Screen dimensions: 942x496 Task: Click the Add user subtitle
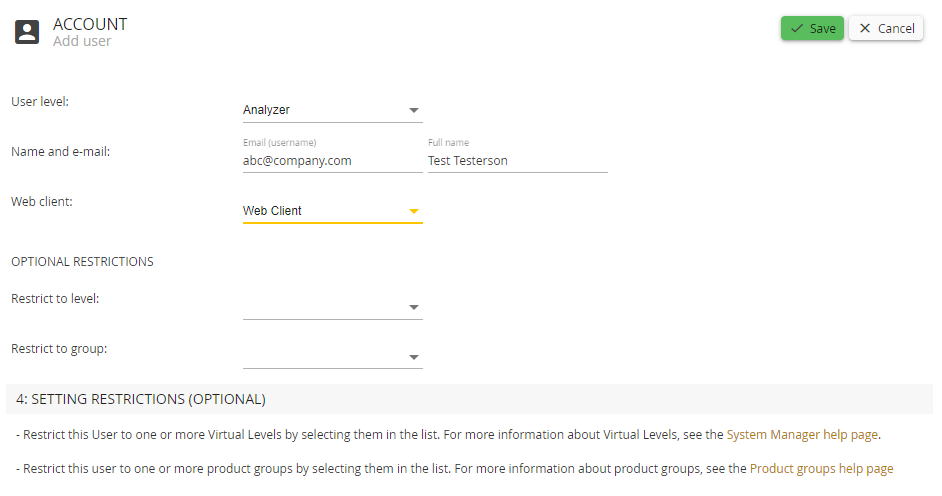[82, 41]
